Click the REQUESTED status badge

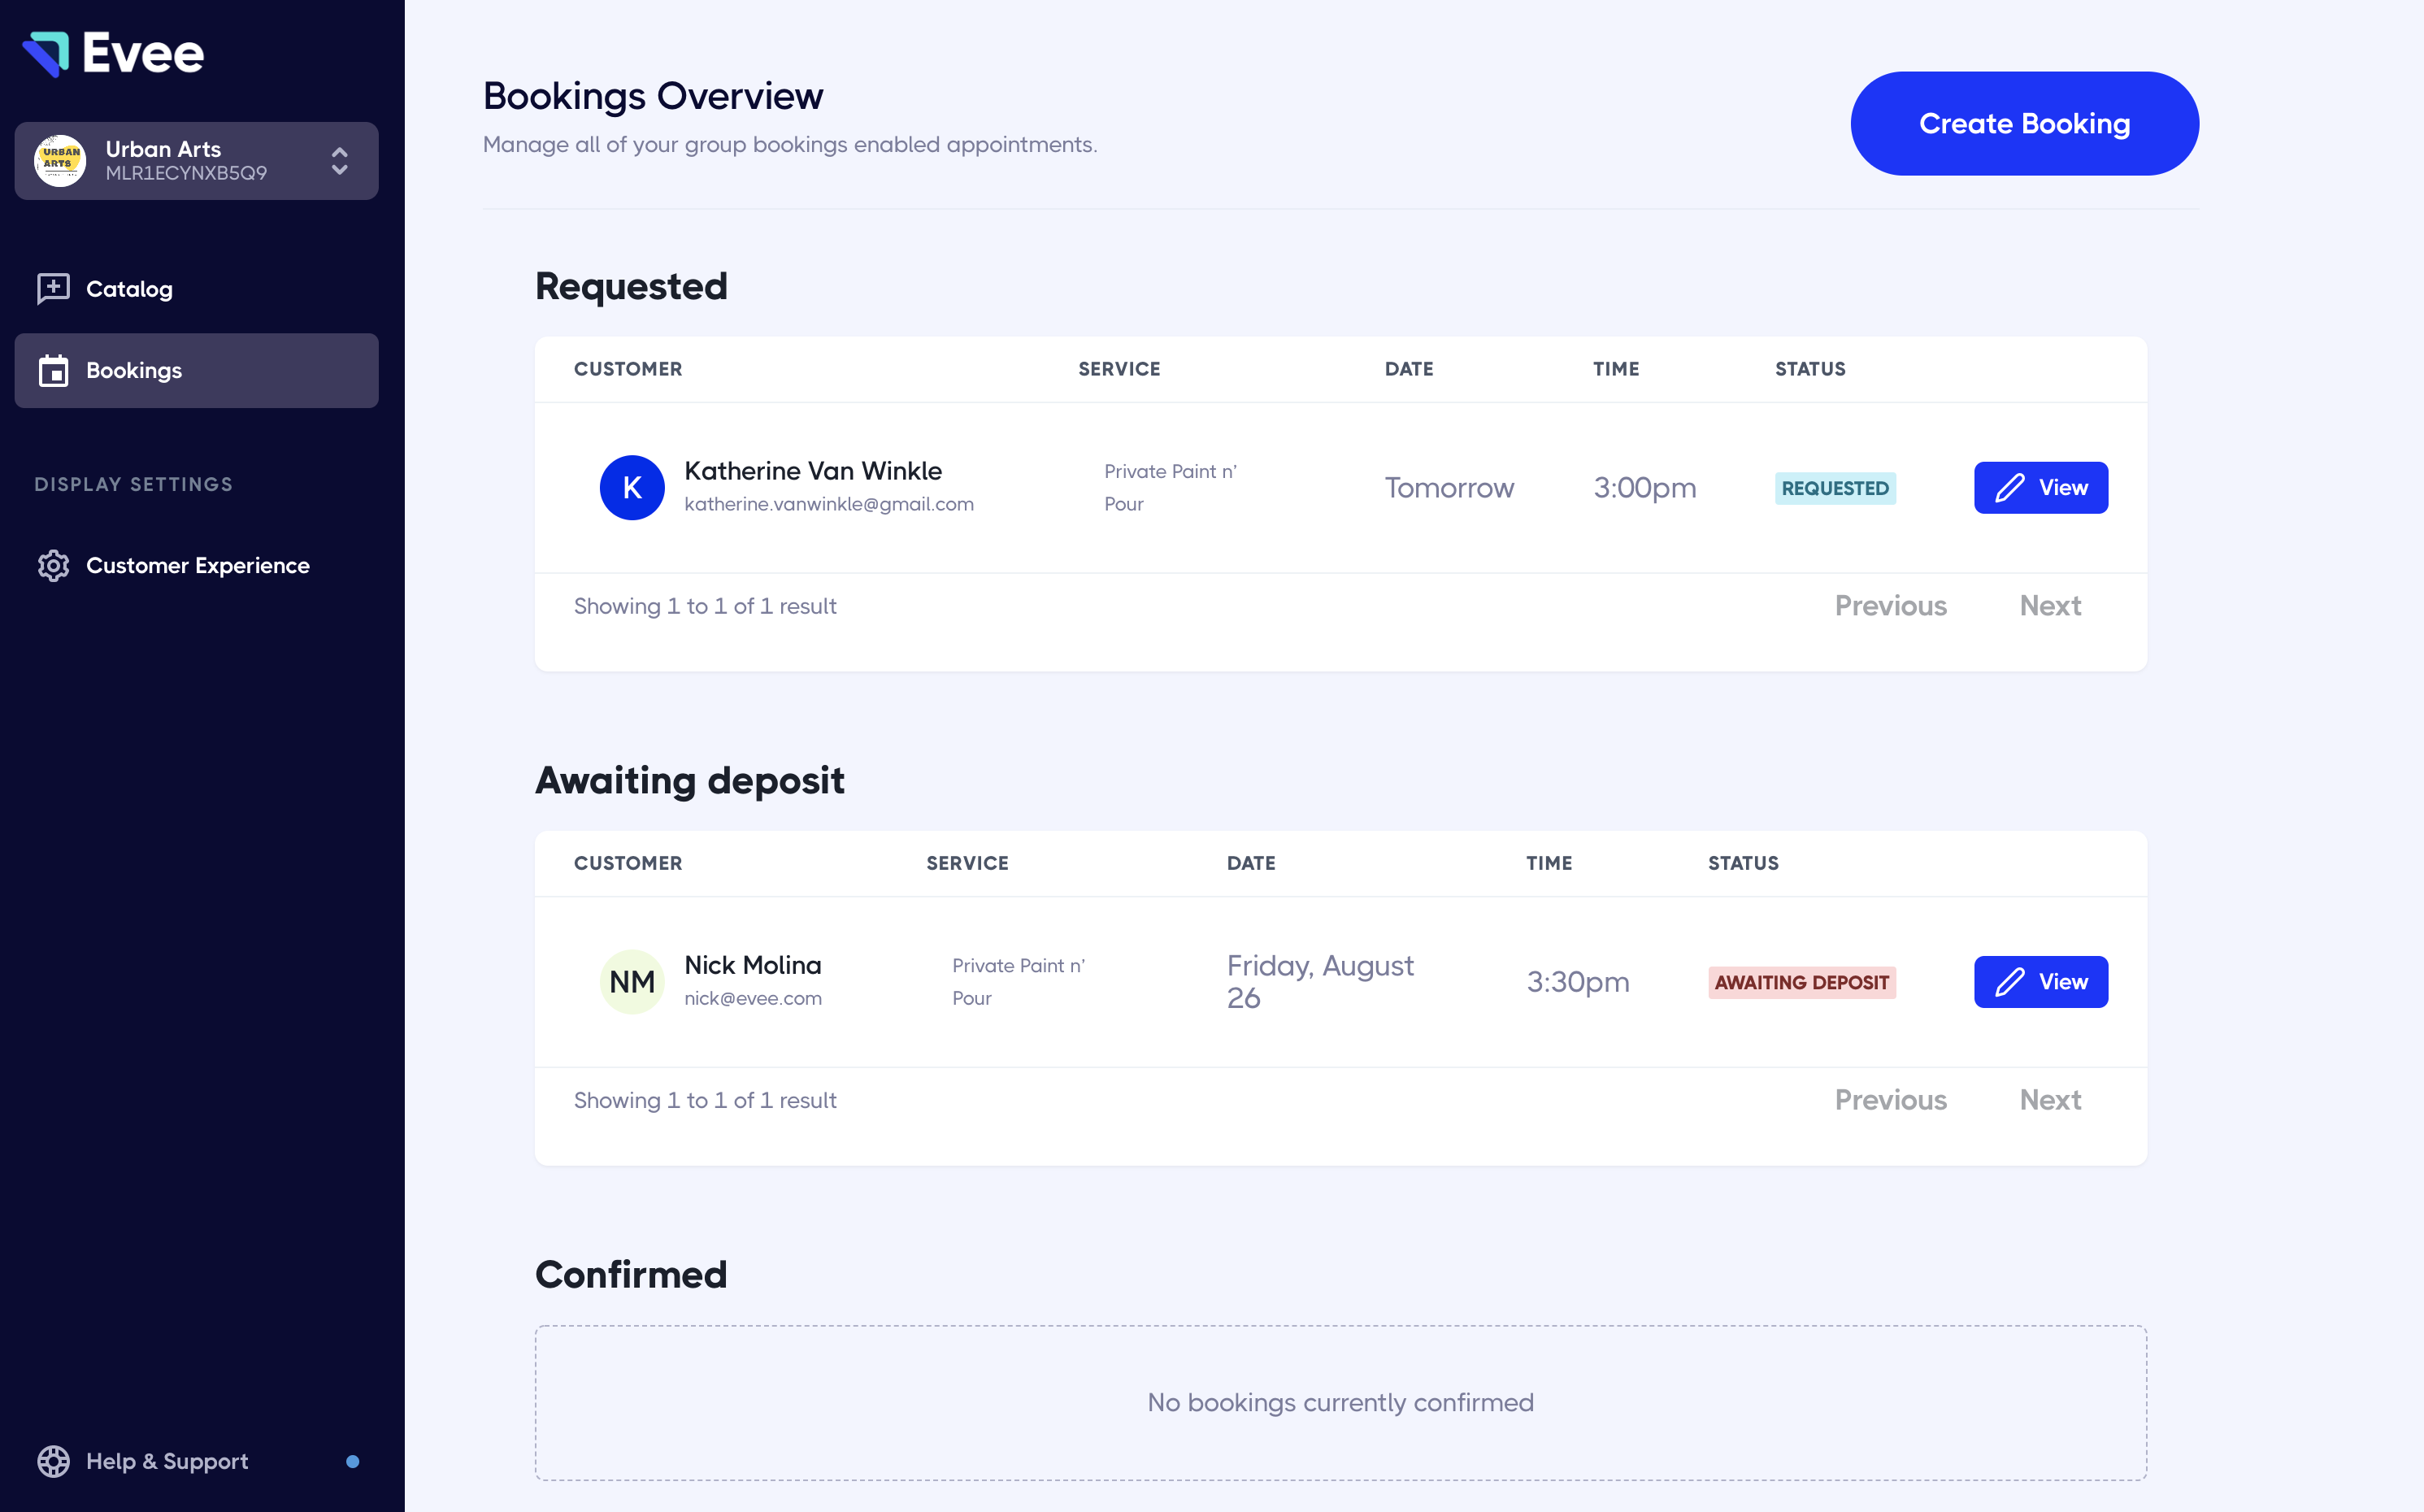[1835, 488]
